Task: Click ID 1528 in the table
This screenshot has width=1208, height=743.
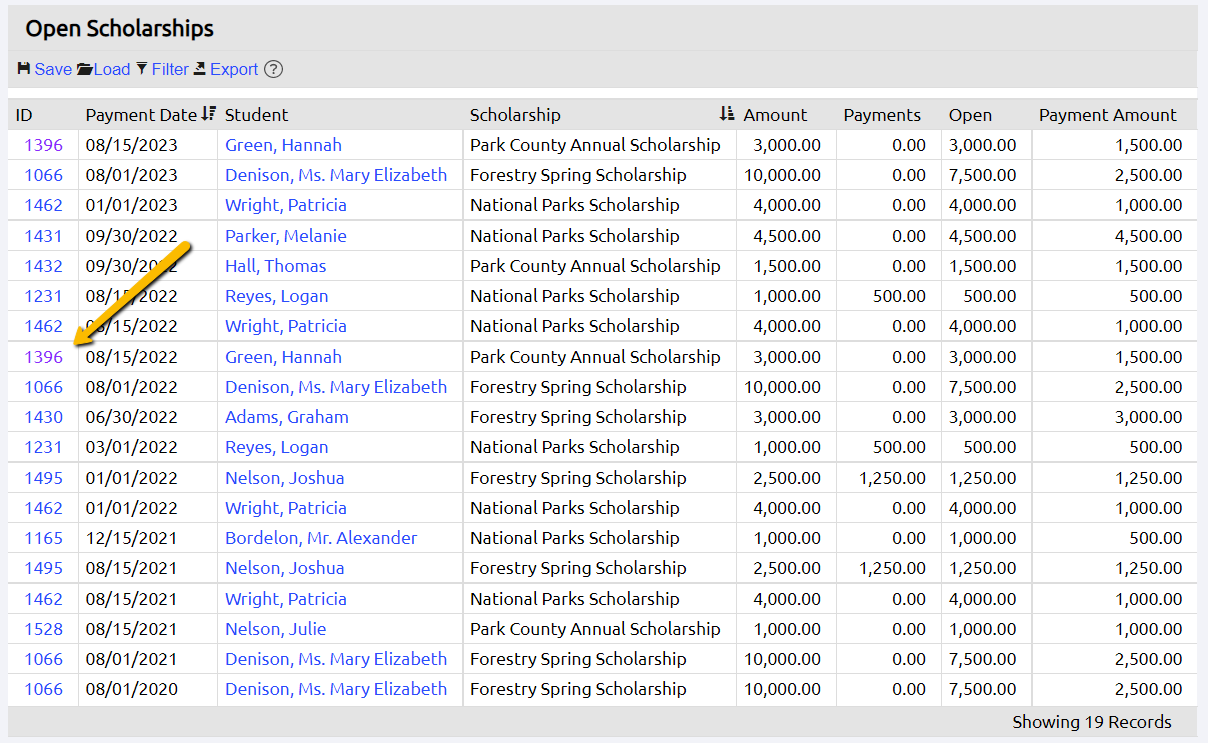Action: 43,629
